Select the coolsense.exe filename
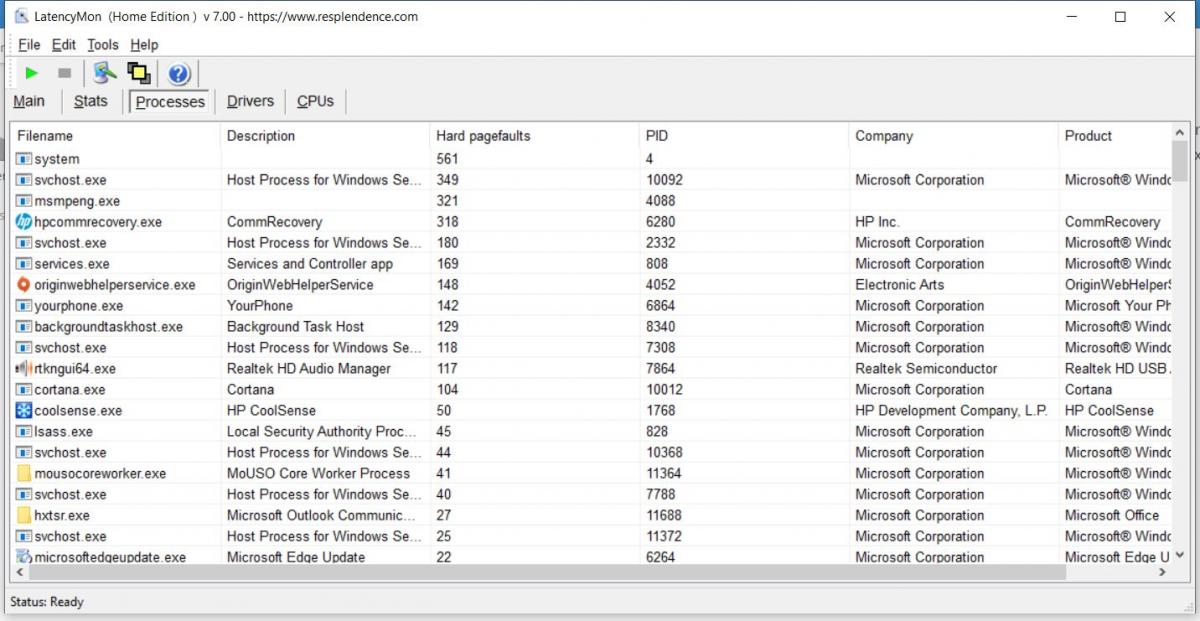 click(78, 411)
